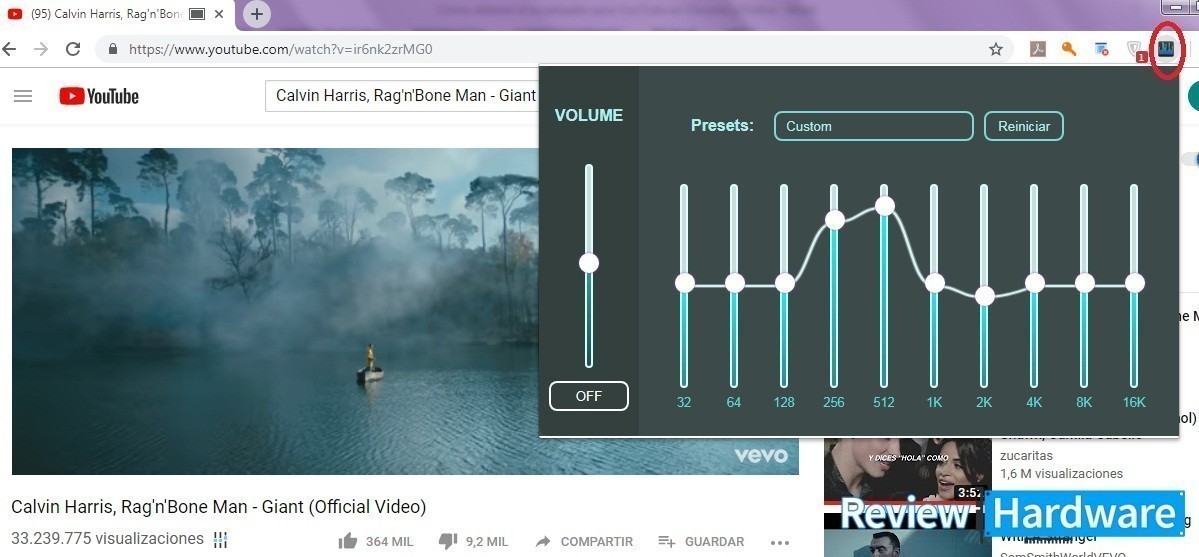The image size is (1199, 557).
Task: Click the browser forward arrow
Action: tap(41, 49)
